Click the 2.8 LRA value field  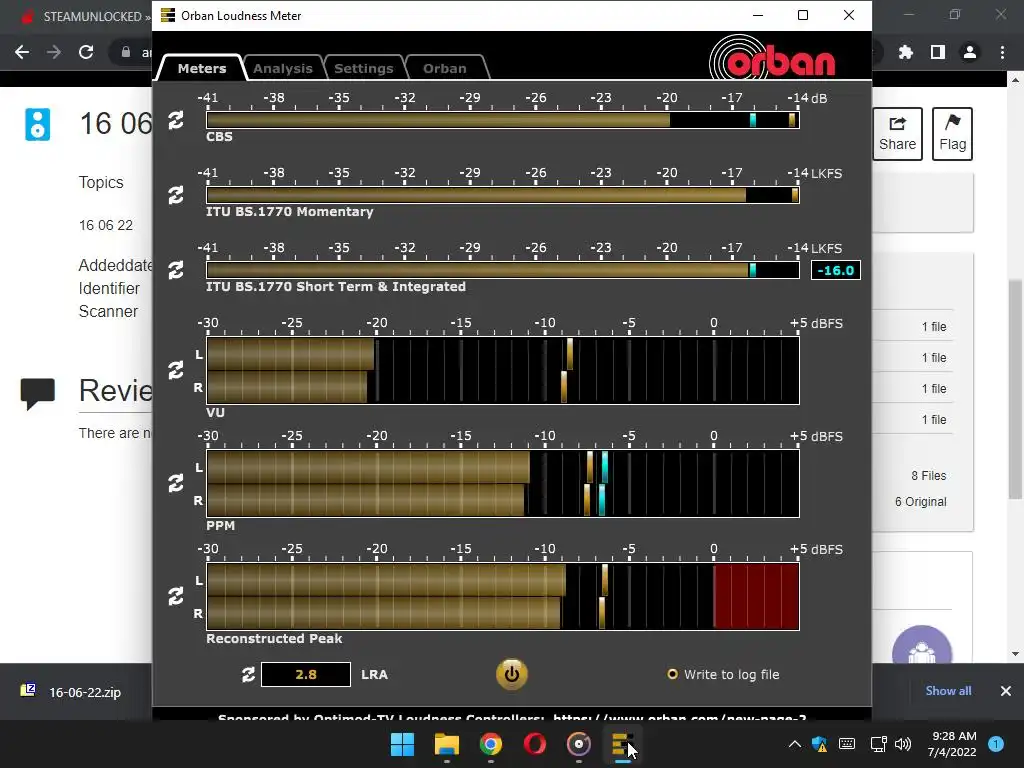point(306,675)
